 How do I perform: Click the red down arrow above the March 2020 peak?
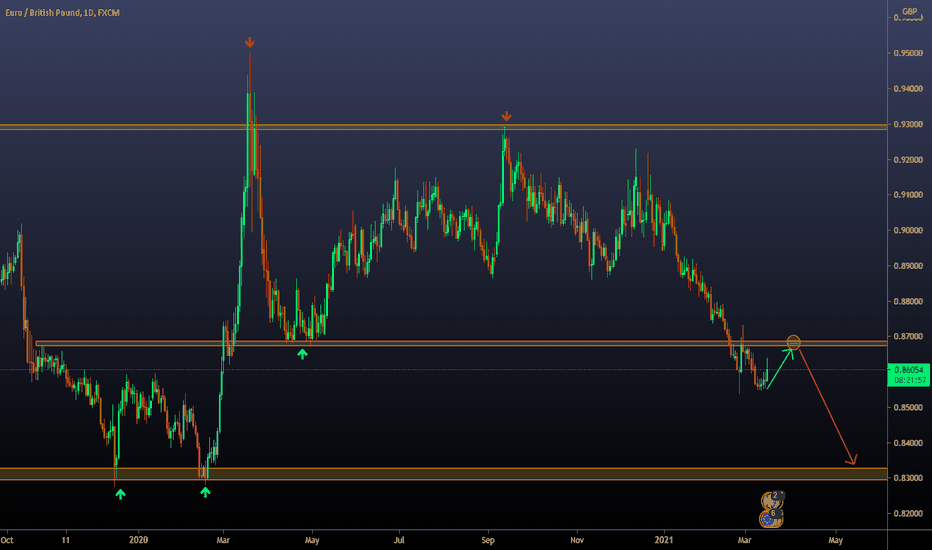pyautogui.click(x=250, y=42)
